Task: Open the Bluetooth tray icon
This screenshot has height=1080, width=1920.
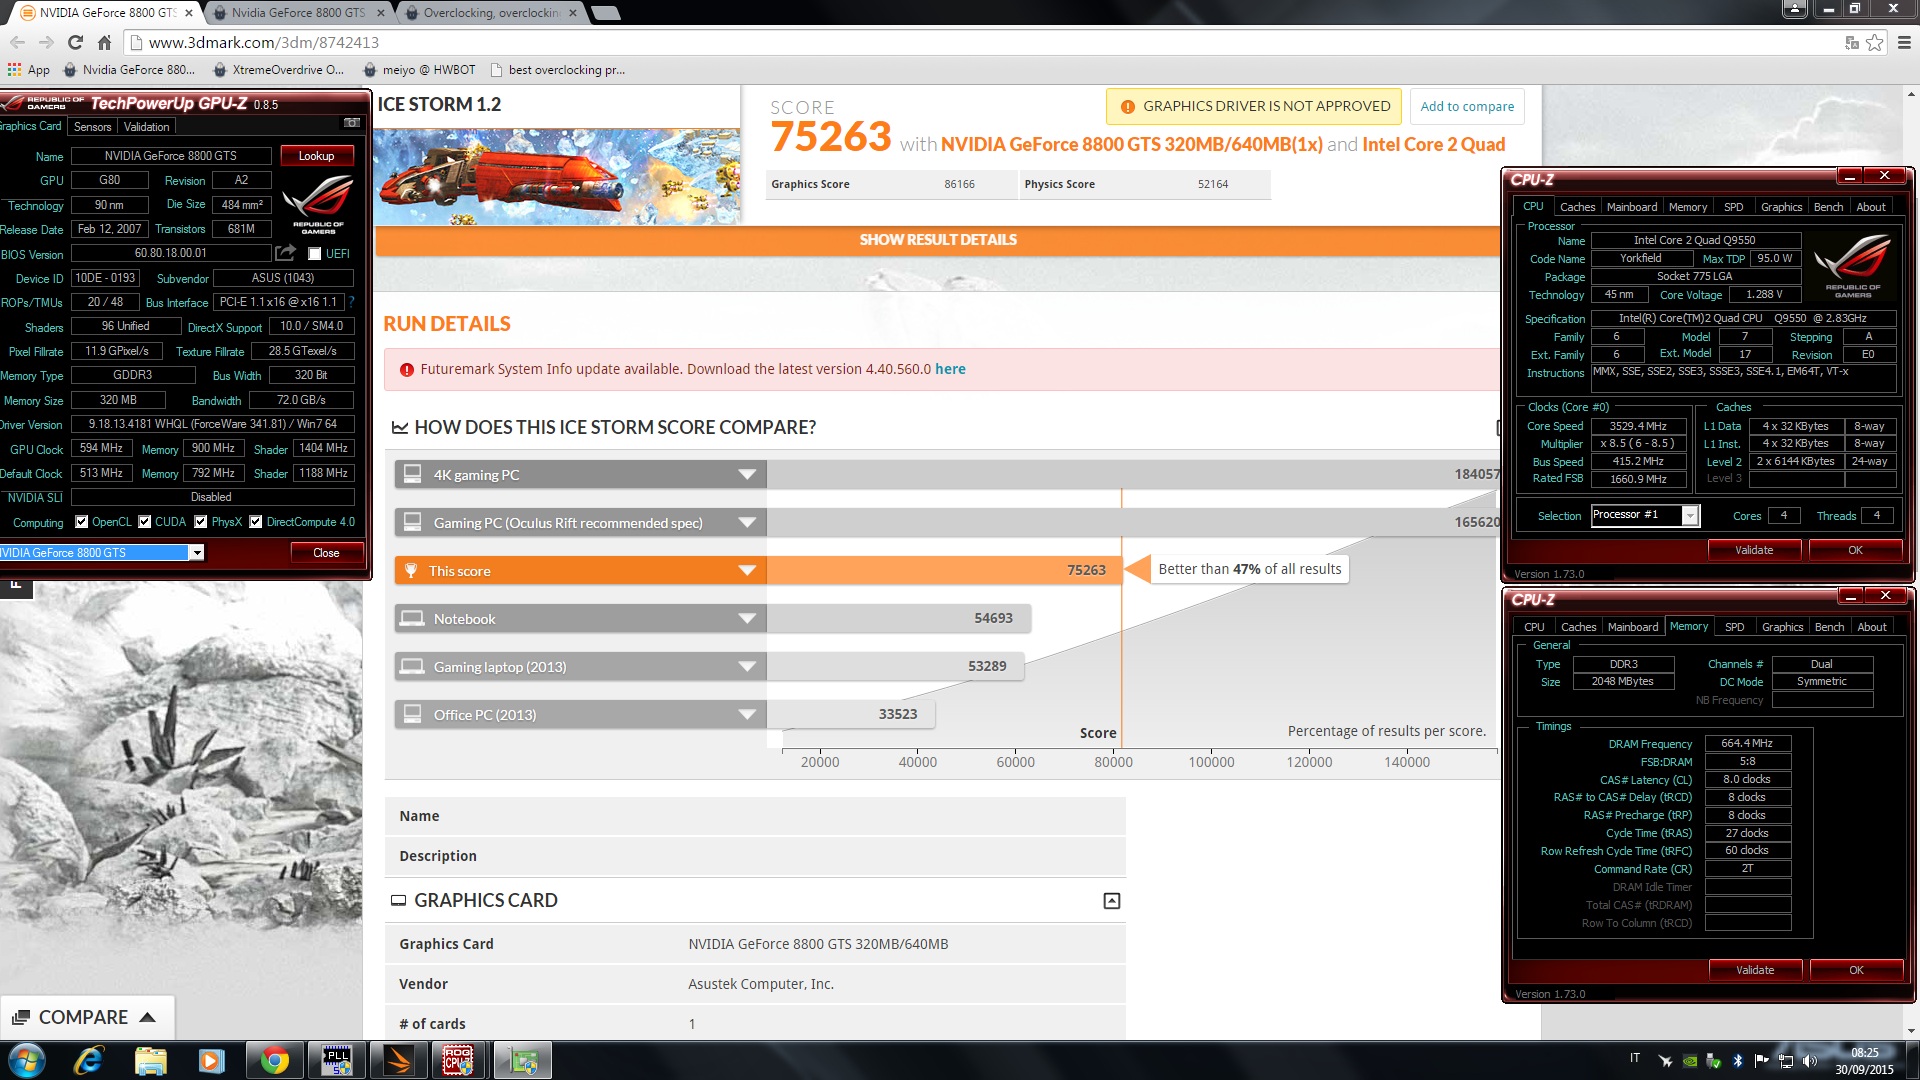Action: click(1737, 1060)
